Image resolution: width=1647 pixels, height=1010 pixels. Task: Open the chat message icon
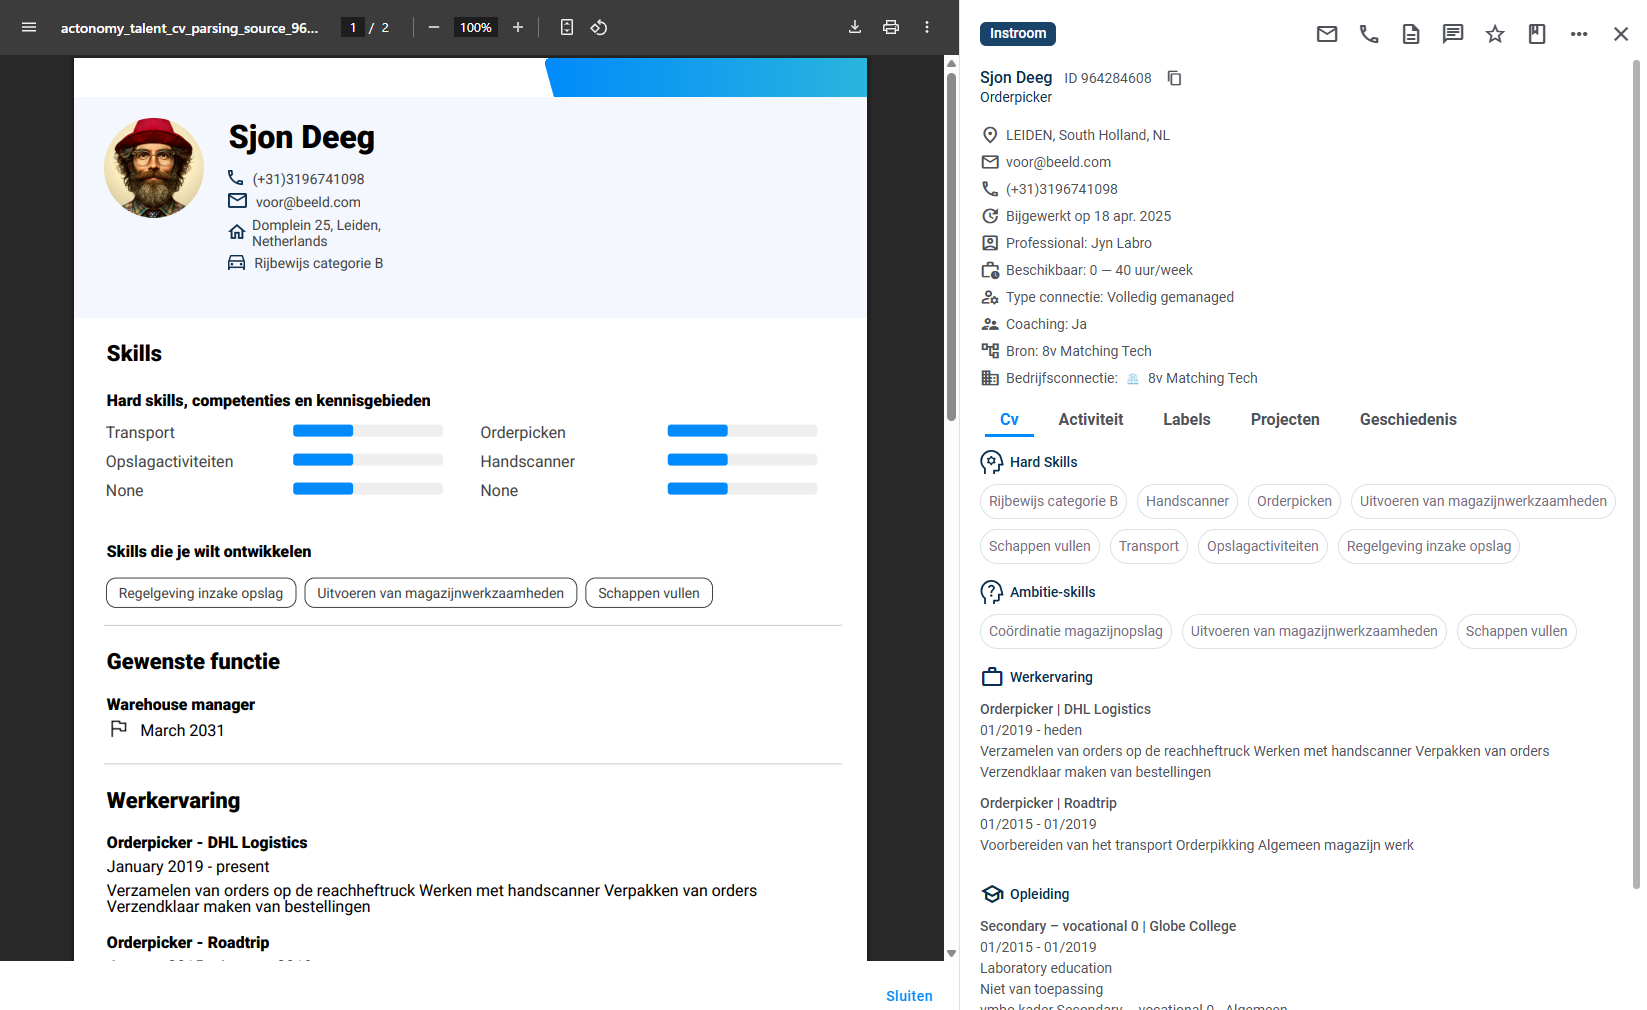pyautogui.click(x=1453, y=34)
